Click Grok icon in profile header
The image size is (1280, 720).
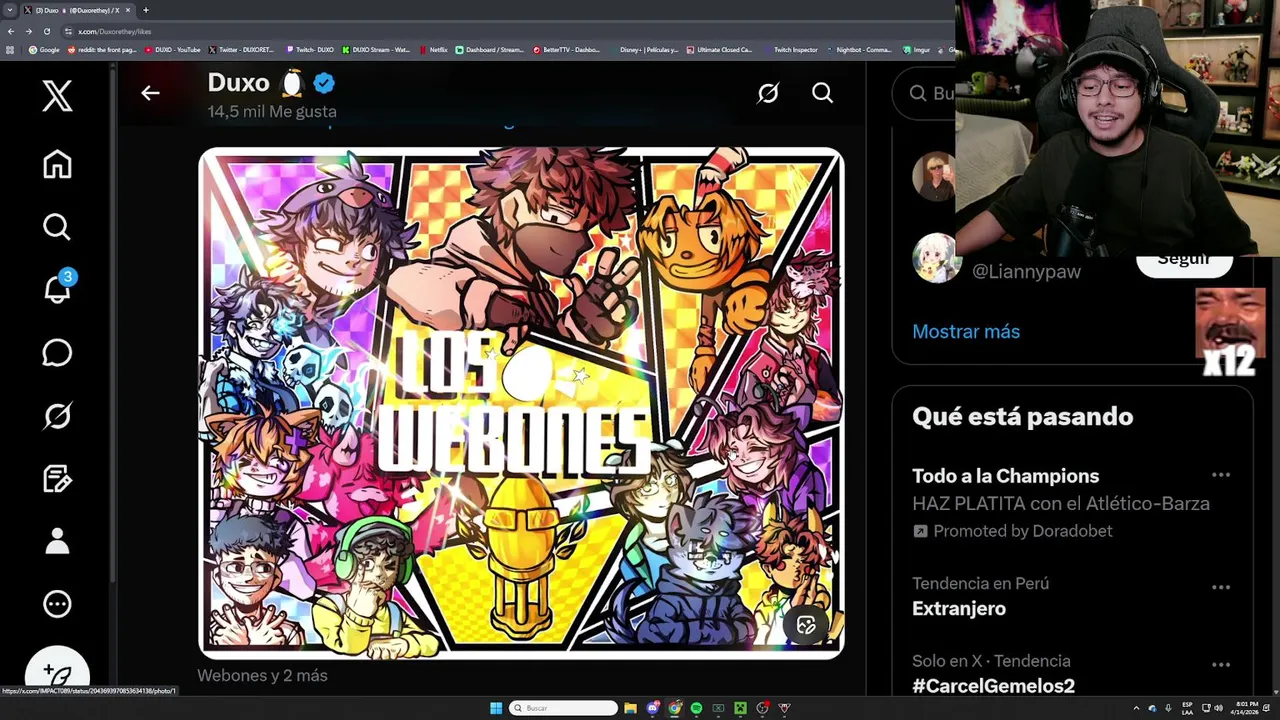768,93
